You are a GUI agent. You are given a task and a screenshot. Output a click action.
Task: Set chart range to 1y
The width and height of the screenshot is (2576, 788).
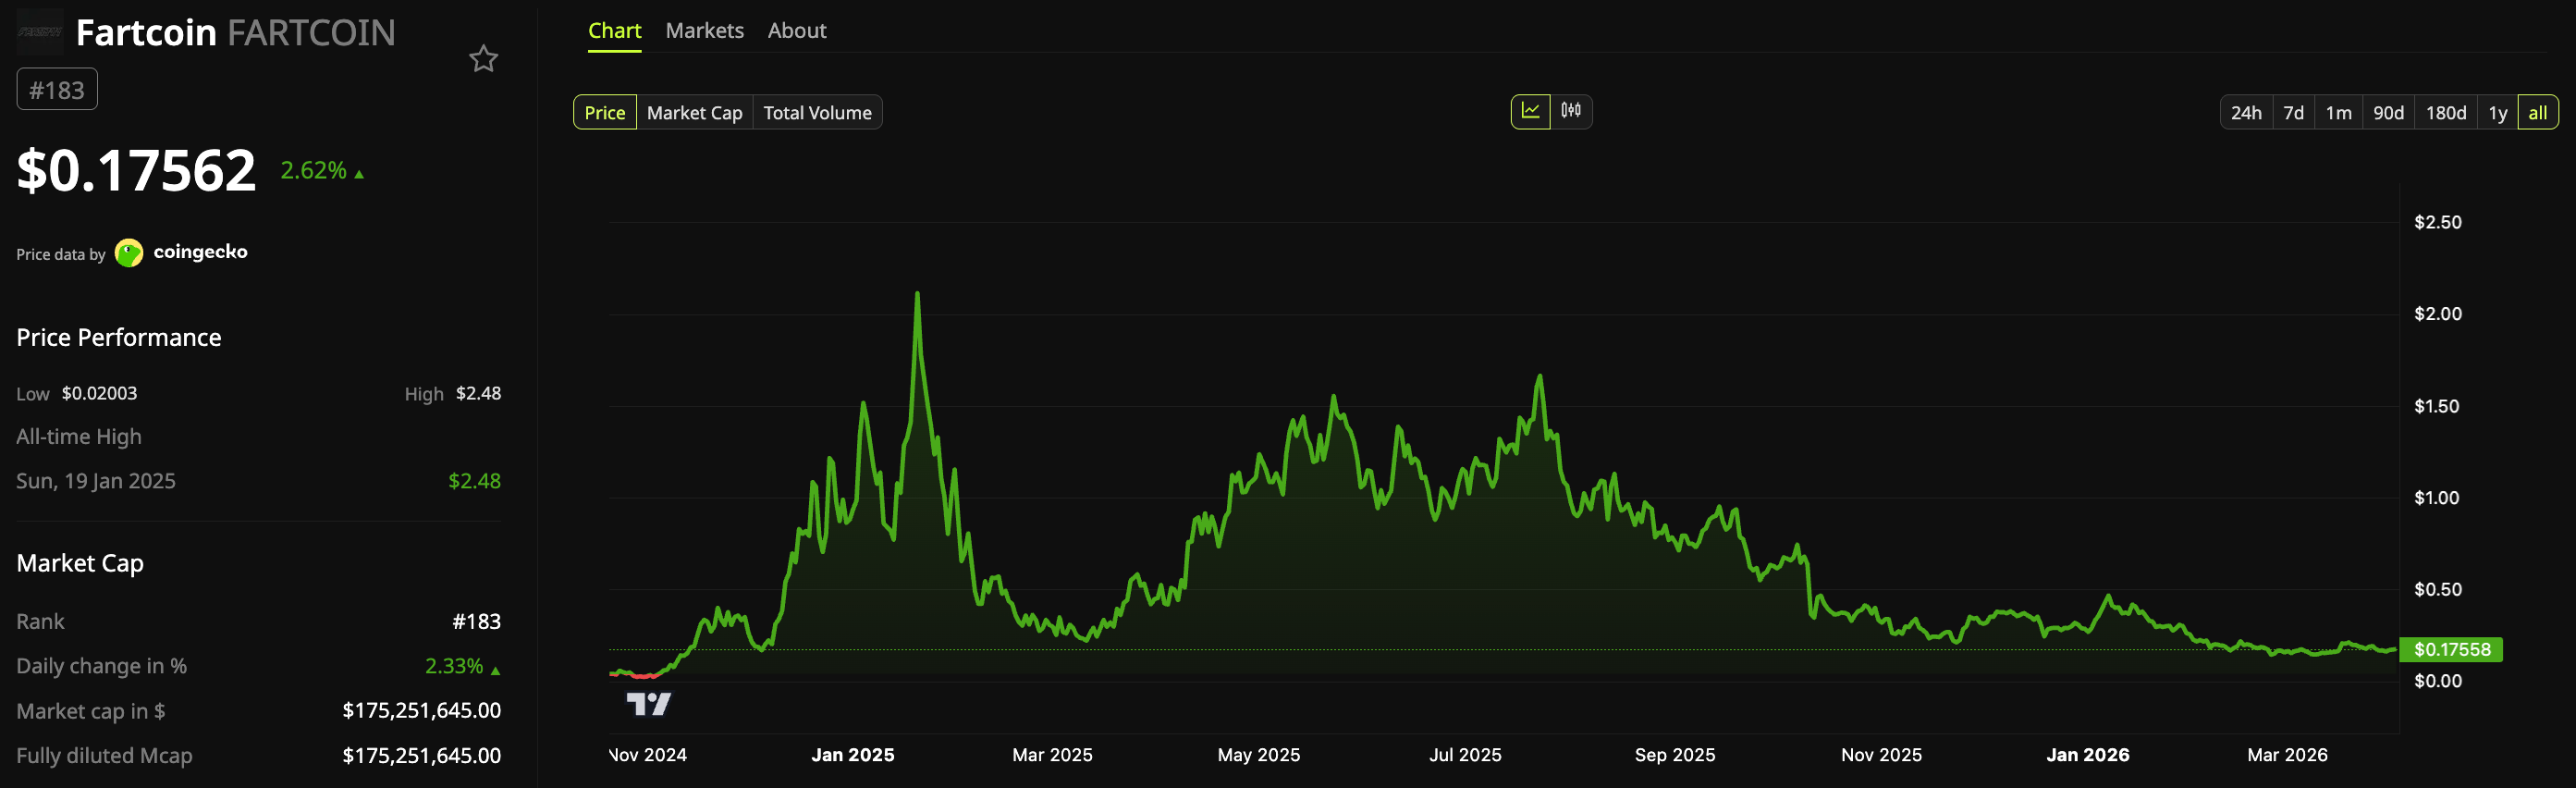(x=2497, y=113)
